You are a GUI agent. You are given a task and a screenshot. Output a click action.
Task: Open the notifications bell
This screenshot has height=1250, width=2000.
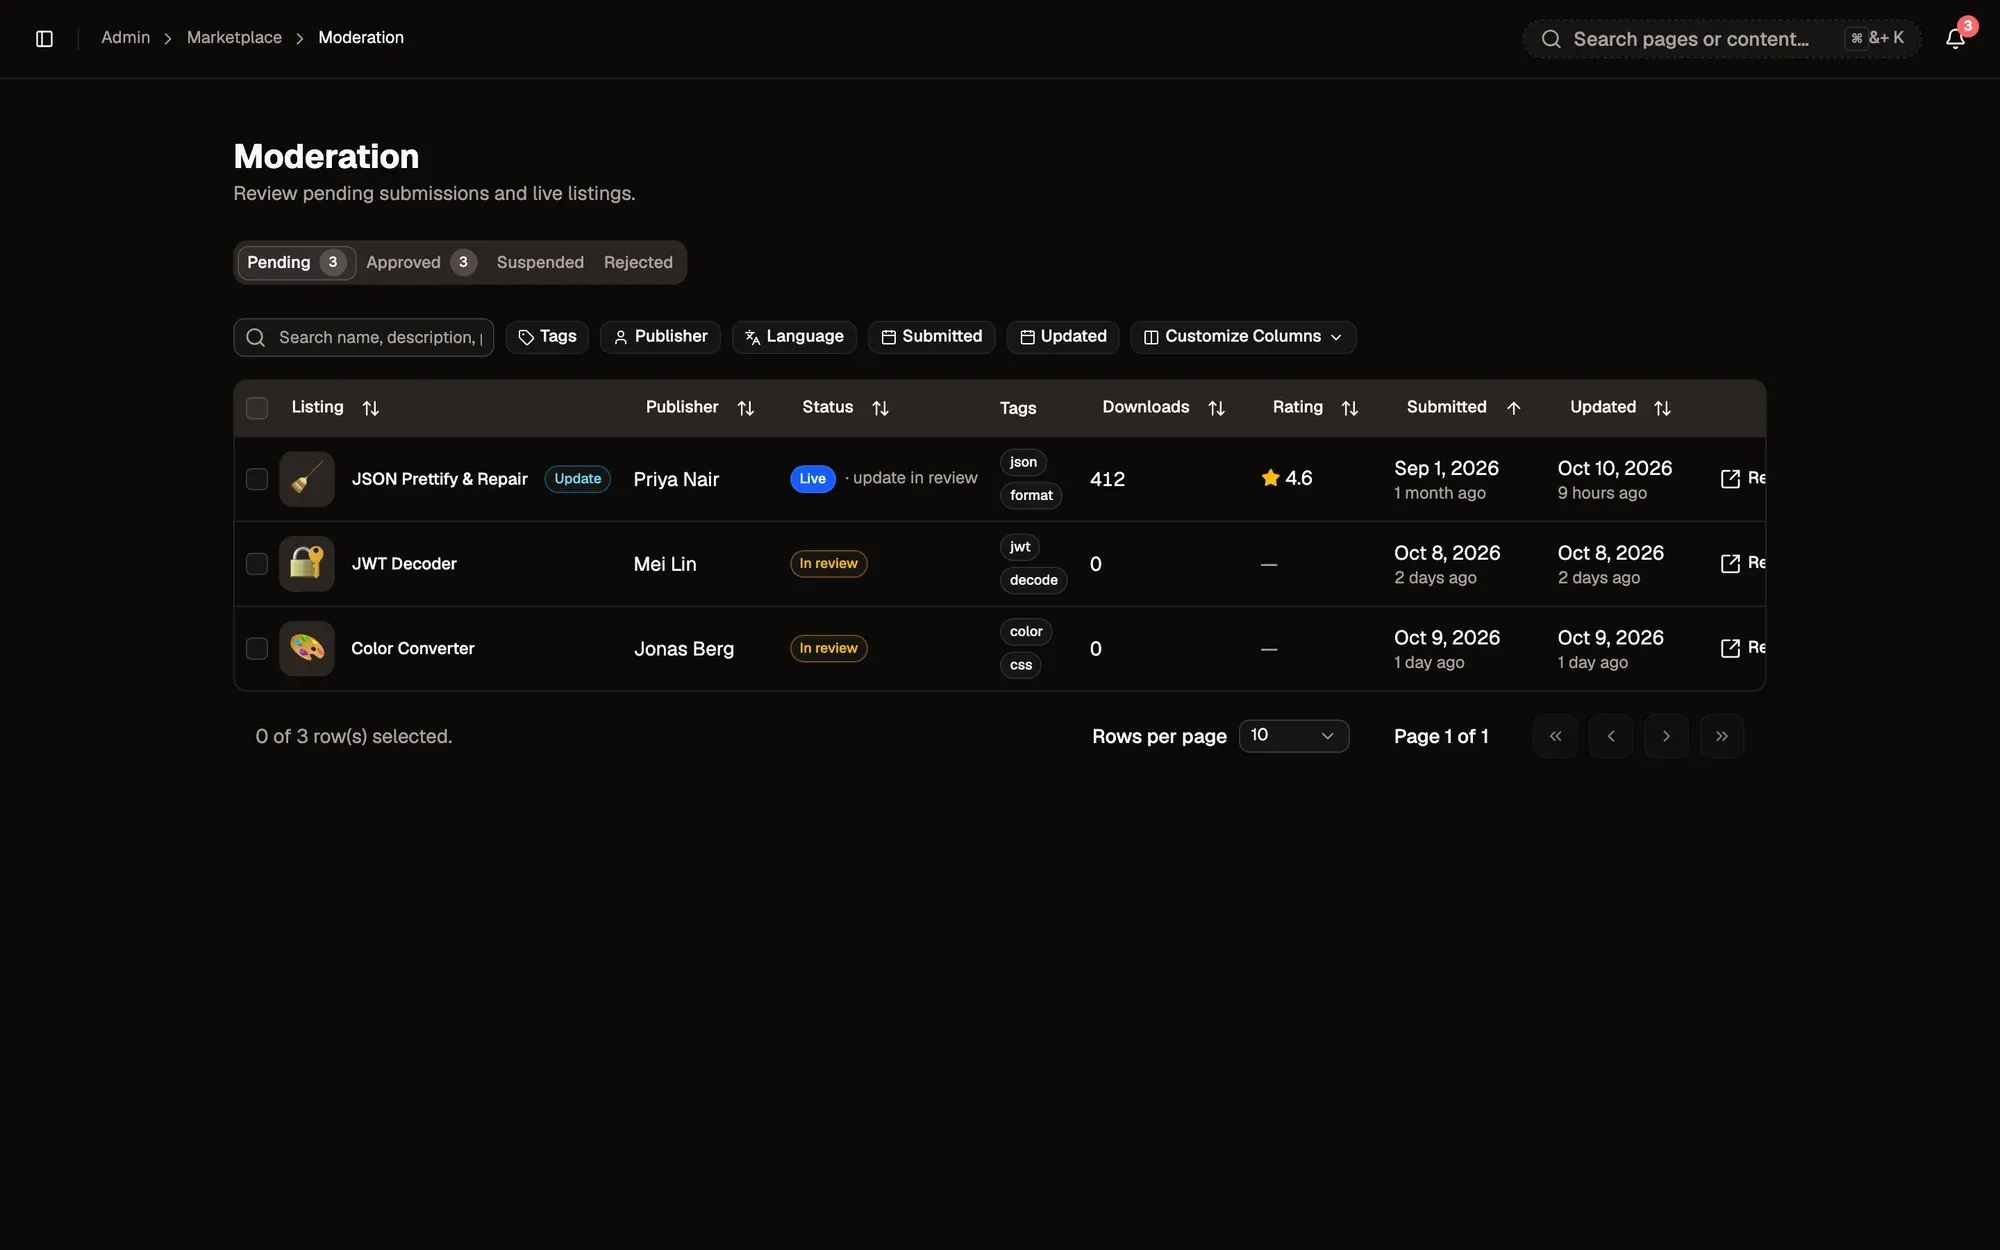click(x=1955, y=38)
